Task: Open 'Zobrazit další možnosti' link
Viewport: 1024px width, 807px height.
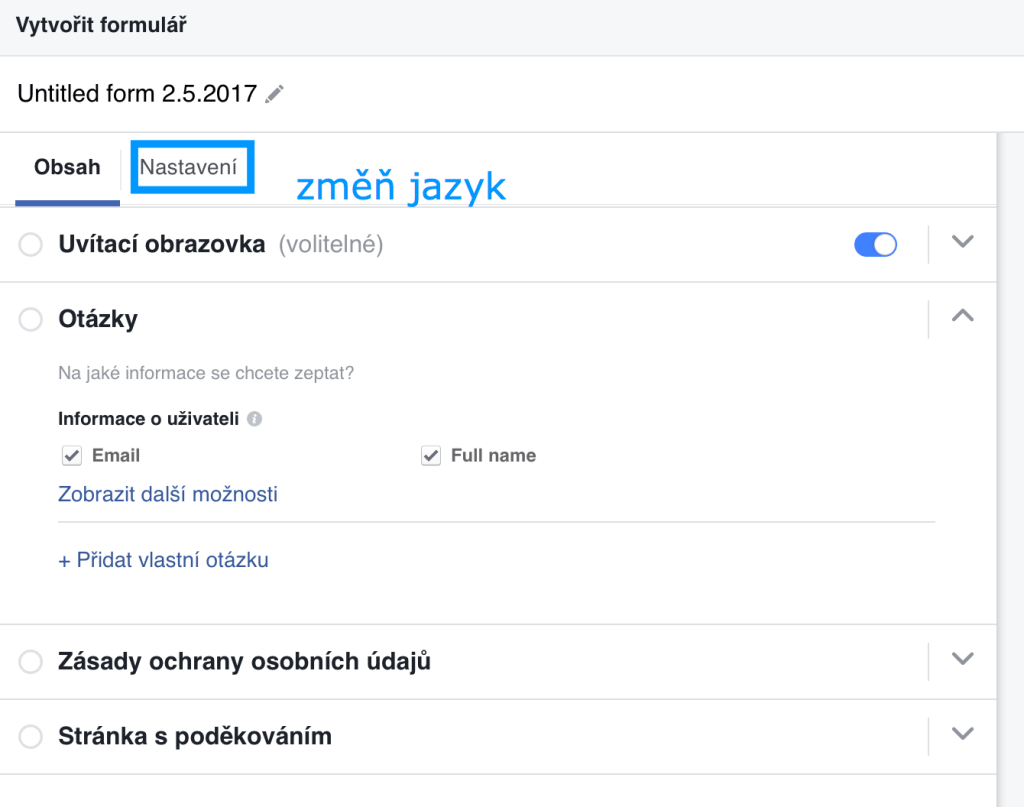Action: coord(168,494)
